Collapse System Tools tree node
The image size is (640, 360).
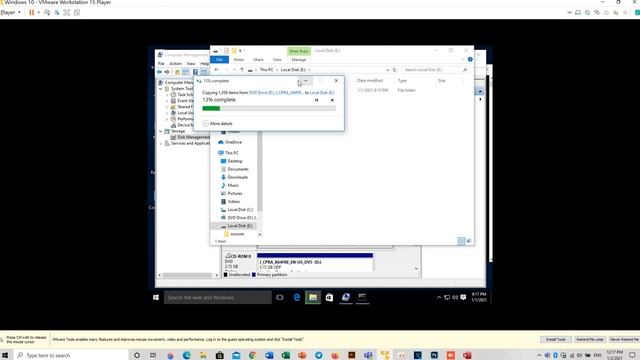point(161,89)
